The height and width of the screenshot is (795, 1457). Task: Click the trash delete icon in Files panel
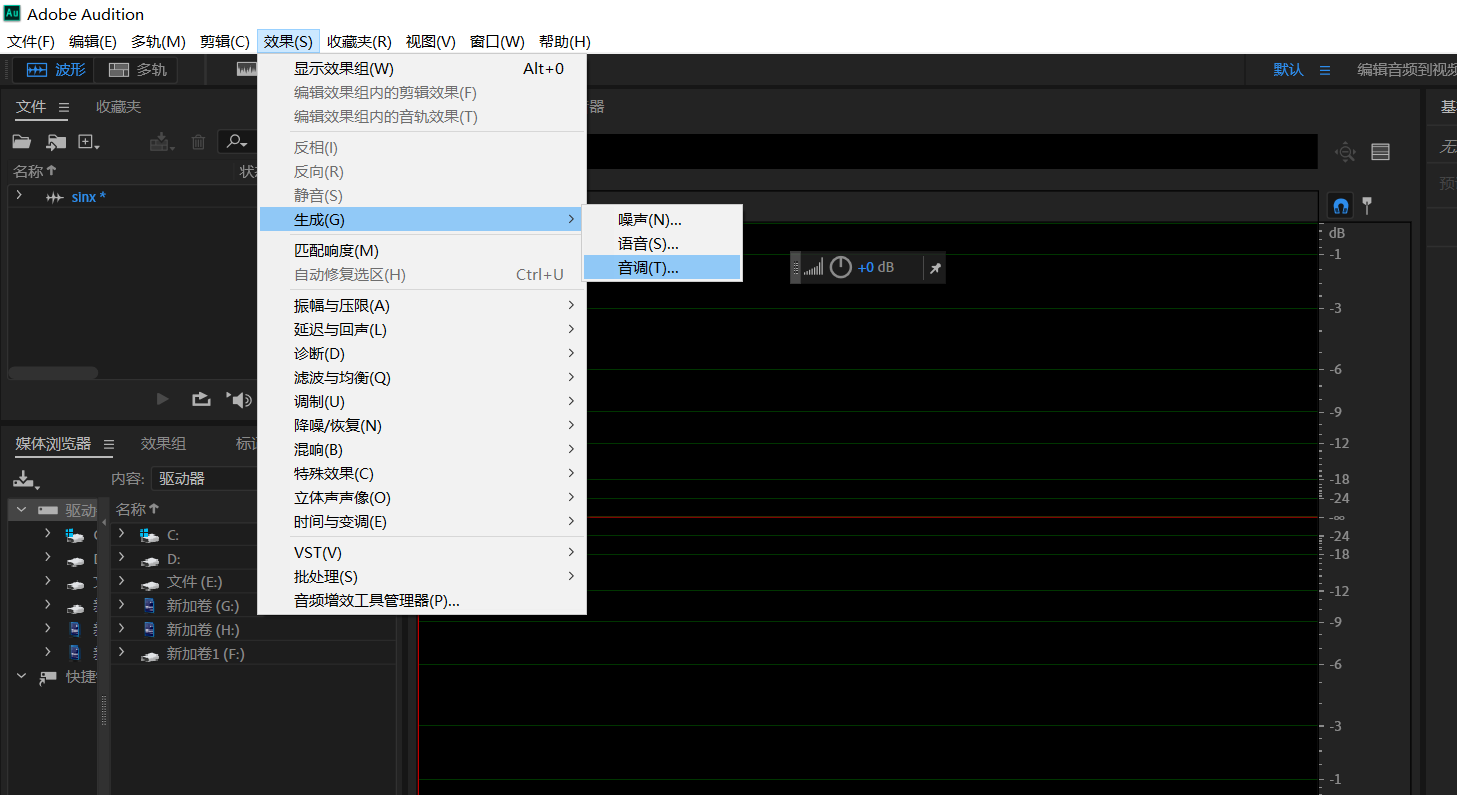click(x=198, y=142)
